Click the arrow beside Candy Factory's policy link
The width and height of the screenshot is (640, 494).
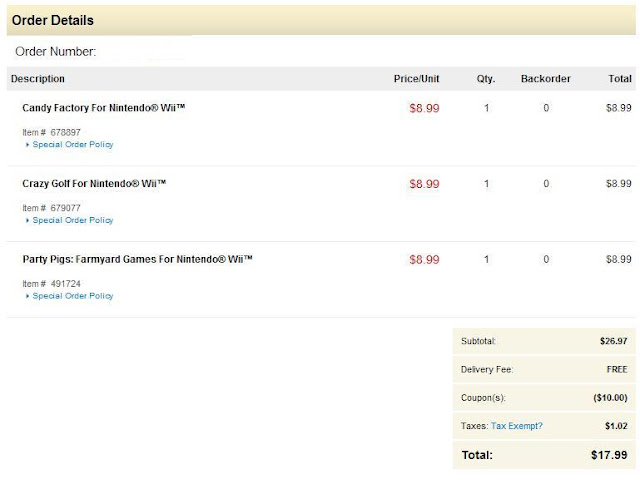28,144
